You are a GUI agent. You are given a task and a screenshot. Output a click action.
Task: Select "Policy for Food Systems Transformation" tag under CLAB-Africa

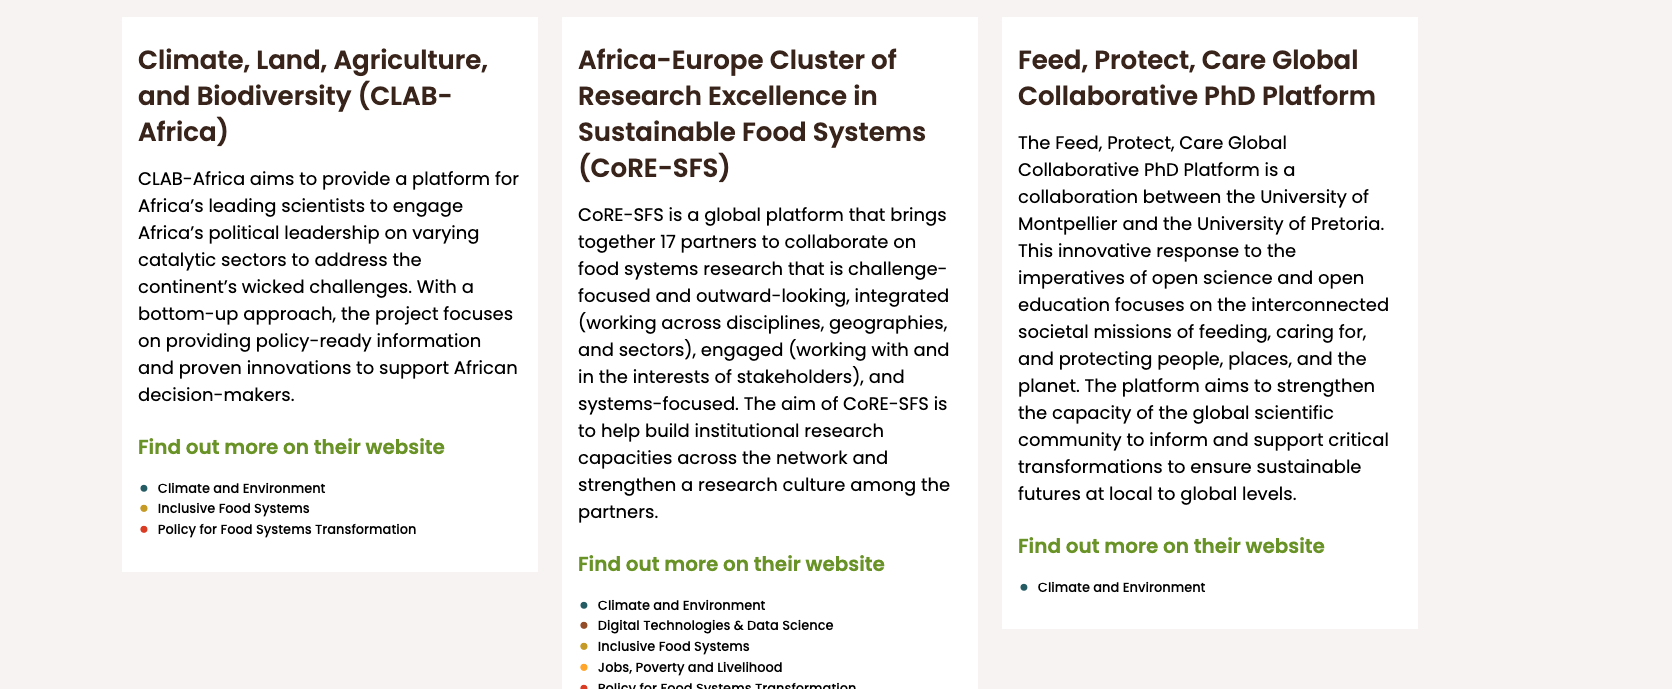pos(286,529)
